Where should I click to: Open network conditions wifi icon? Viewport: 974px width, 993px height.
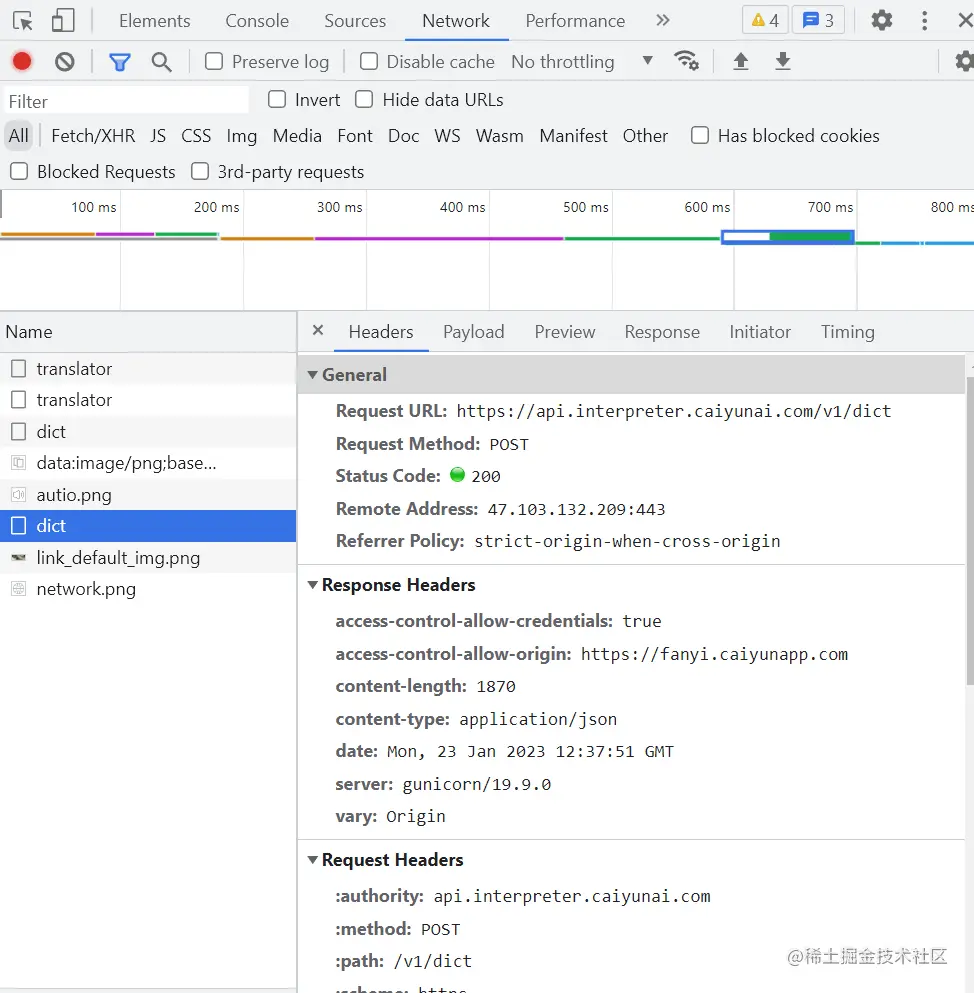click(x=686, y=61)
